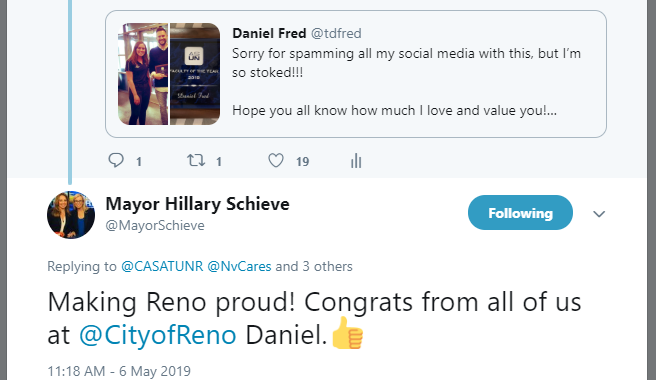Screen dimensions: 656x380
Task: Visit the @MayorSchieve handle
Action: coord(155,226)
